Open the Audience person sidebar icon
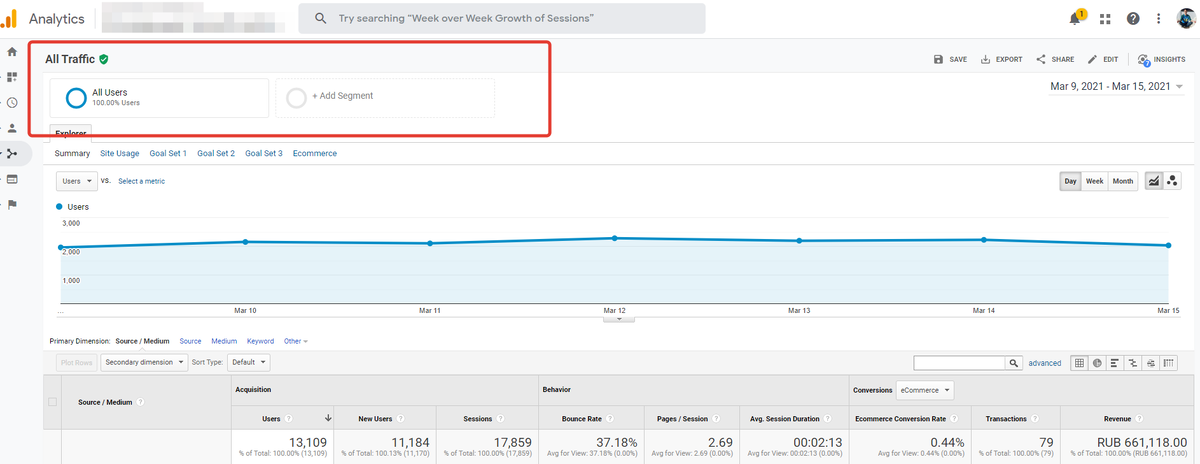The image size is (1200, 464). (12, 128)
